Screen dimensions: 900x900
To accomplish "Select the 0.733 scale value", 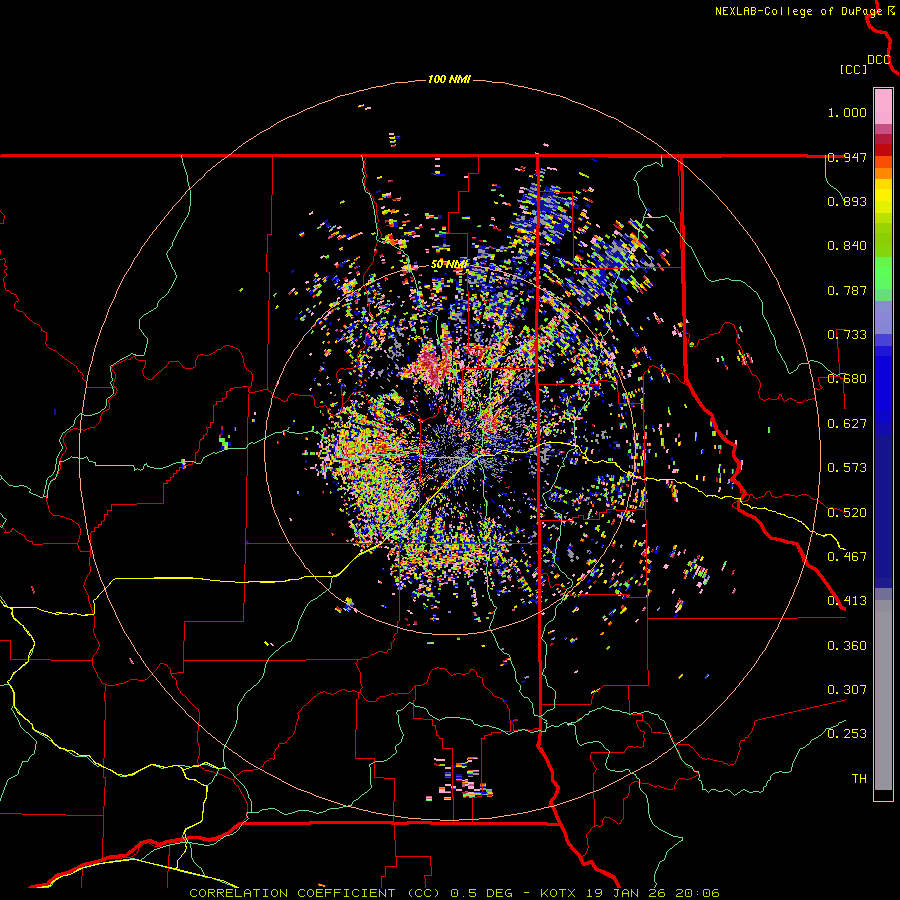I will 847,335.
